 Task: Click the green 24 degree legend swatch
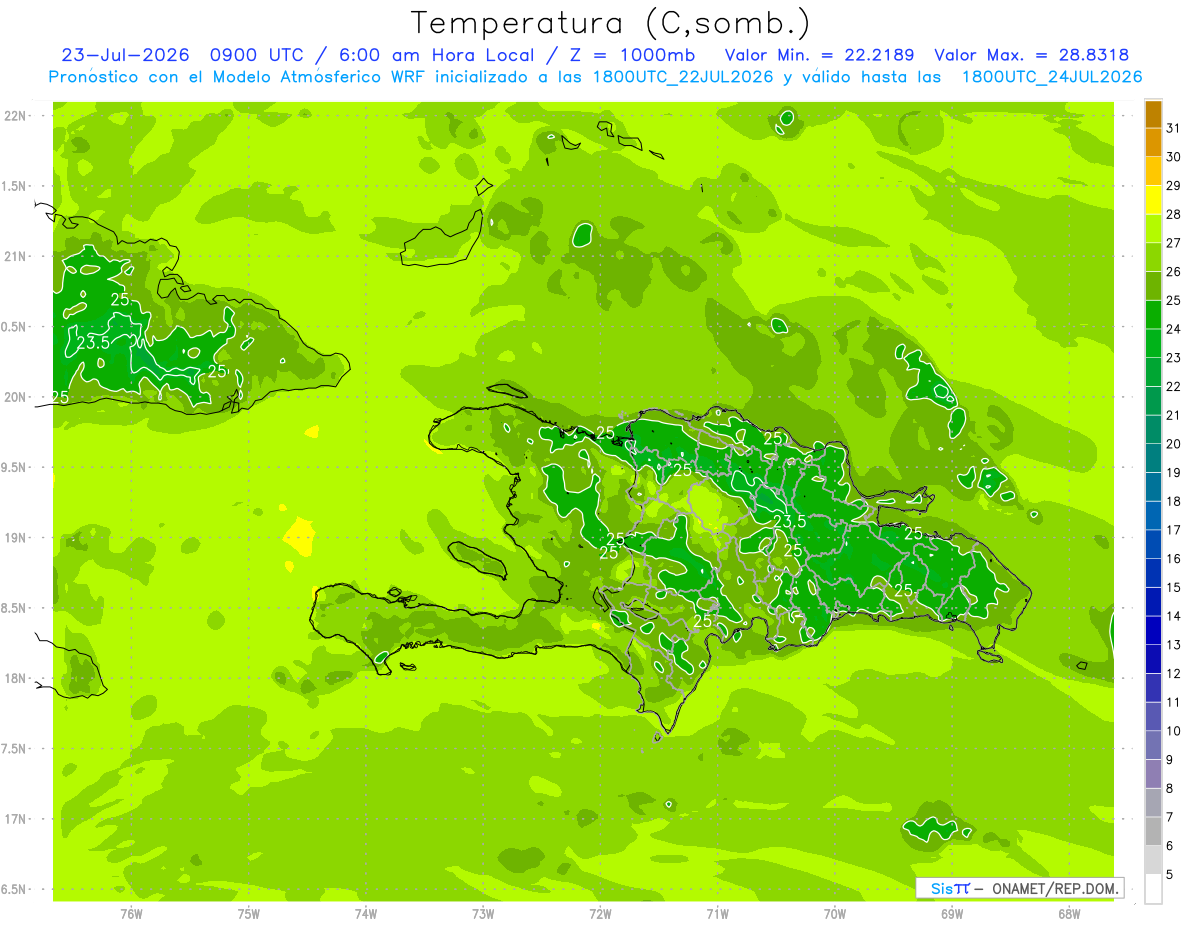pyautogui.click(x=1153, y=315)
